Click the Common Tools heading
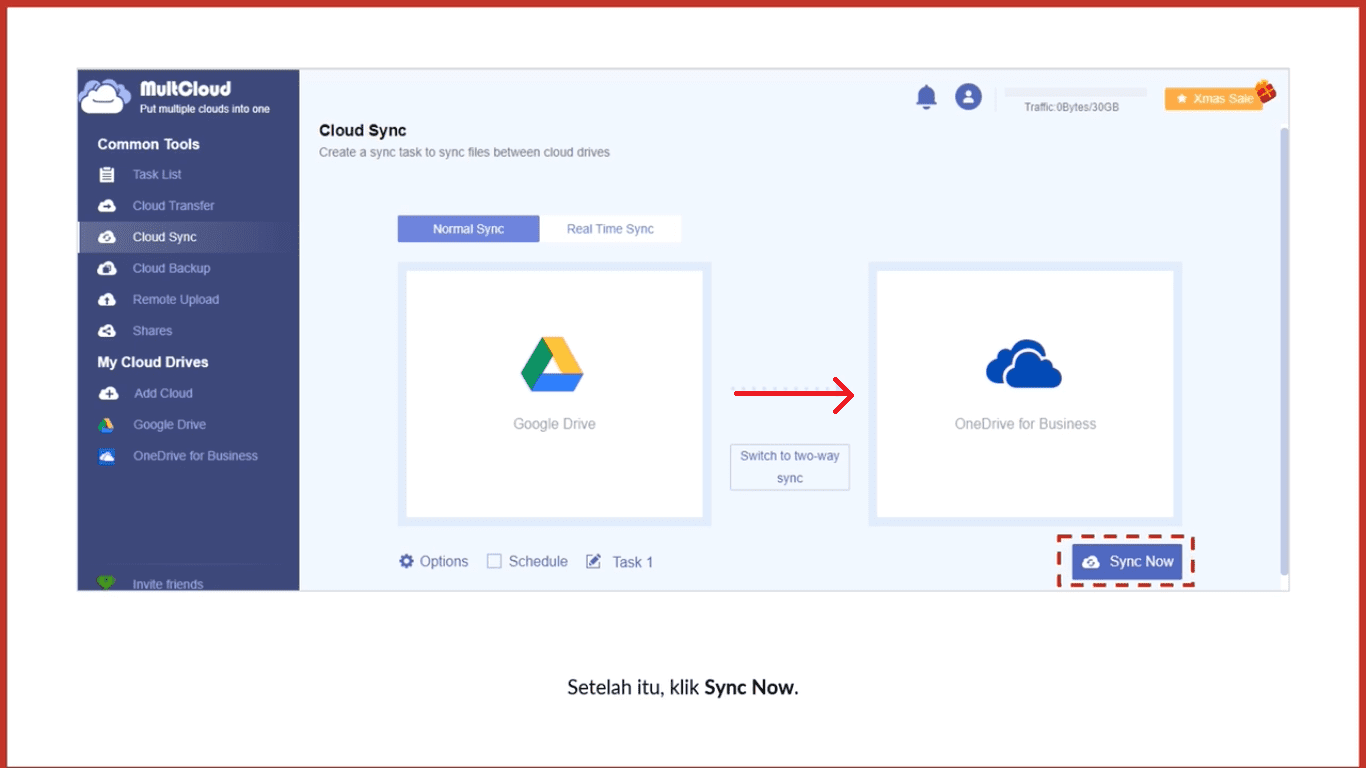 (148, 144)
